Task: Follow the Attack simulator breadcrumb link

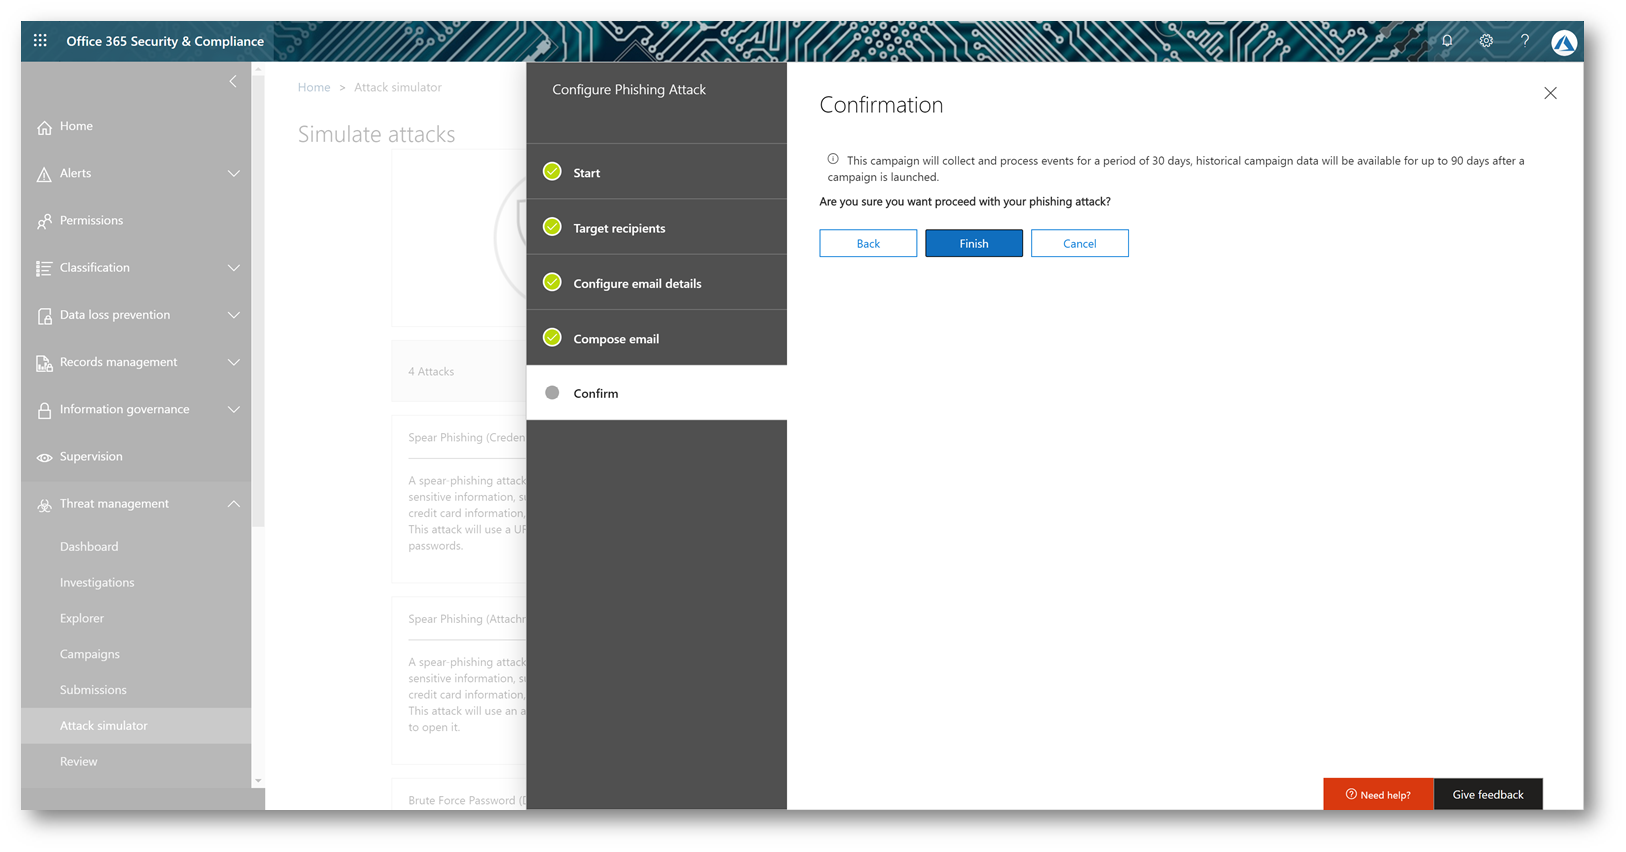Action: tap(398, 87)
